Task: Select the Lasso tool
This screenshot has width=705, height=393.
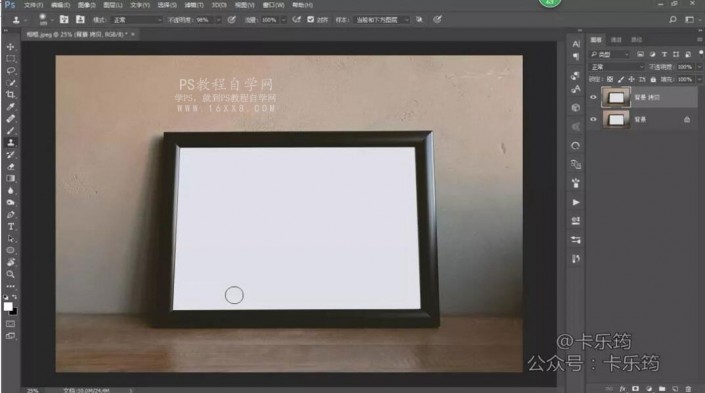Action: click(10, 71)
